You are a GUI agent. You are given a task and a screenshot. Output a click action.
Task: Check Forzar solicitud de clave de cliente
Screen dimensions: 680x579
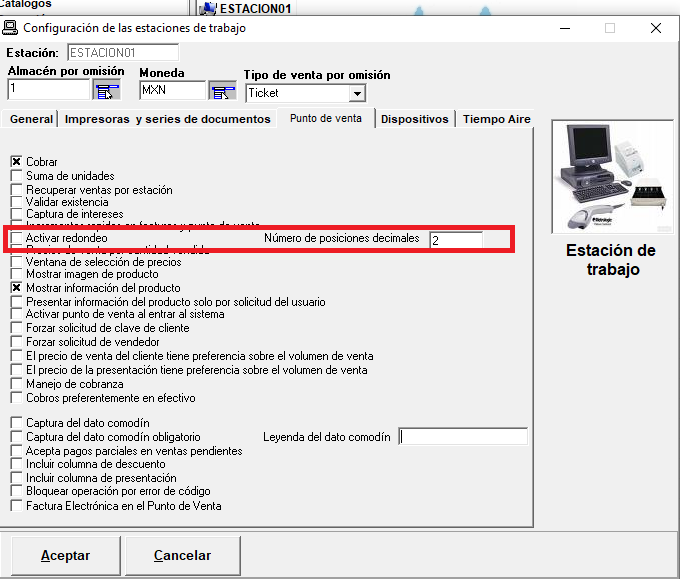coord(16,327)
